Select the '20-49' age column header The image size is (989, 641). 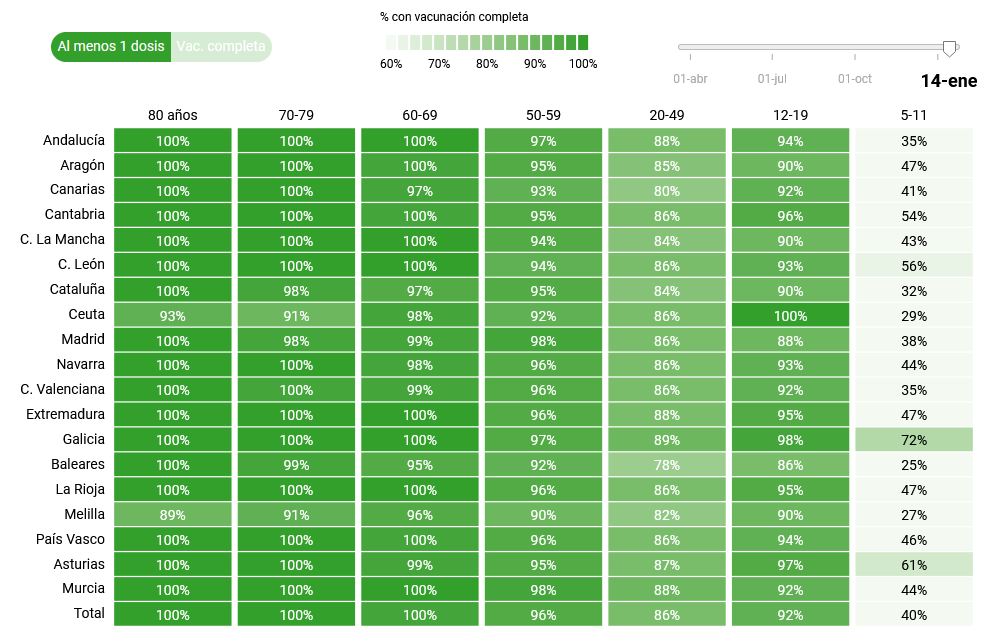(x=667, y=115)
